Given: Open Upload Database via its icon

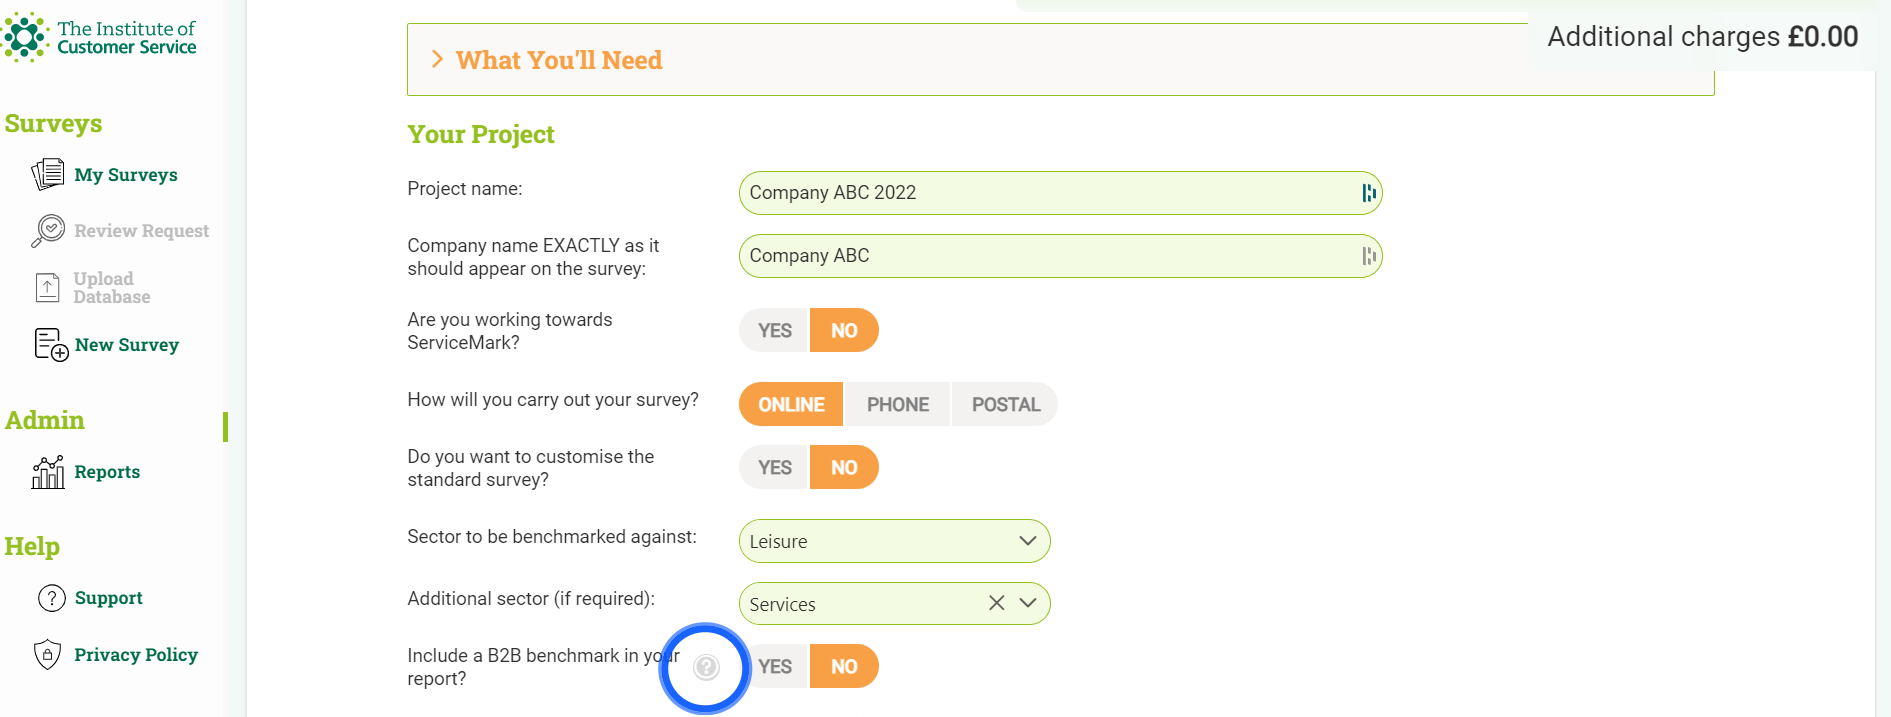Looking at the screenshot, I should click(x=46, y=286).
